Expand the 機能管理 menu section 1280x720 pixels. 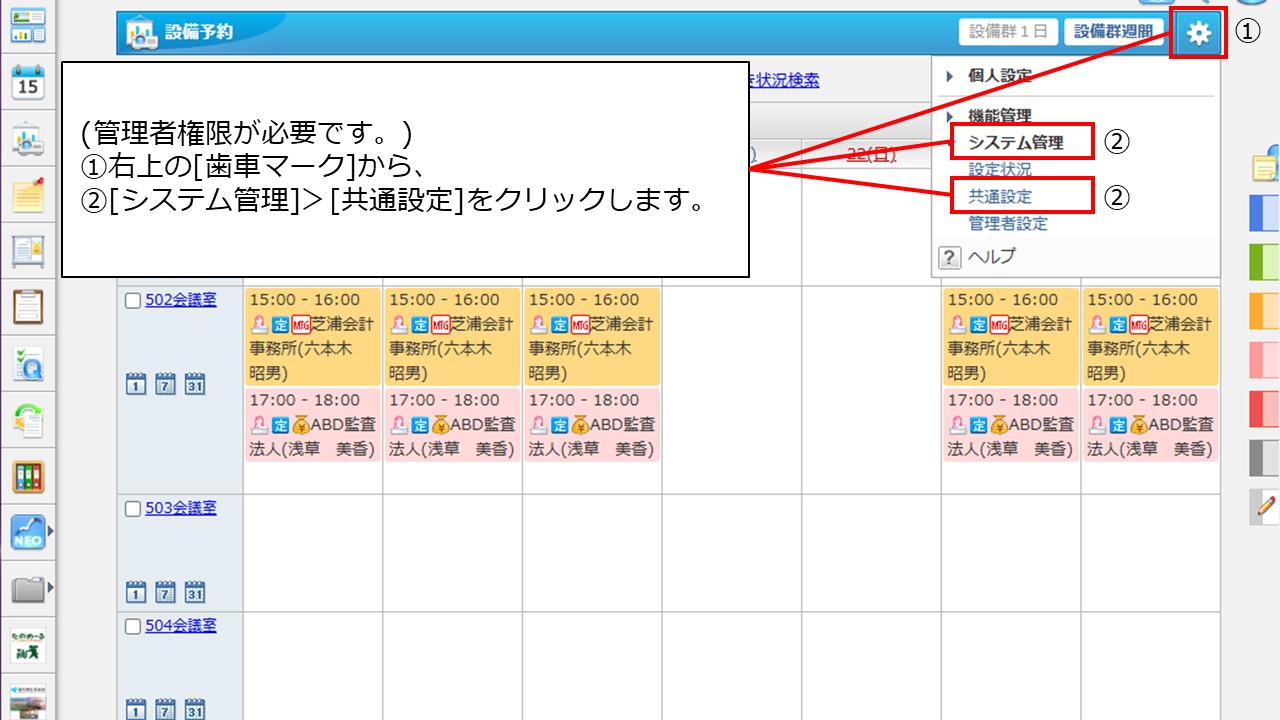pos(948,116)
